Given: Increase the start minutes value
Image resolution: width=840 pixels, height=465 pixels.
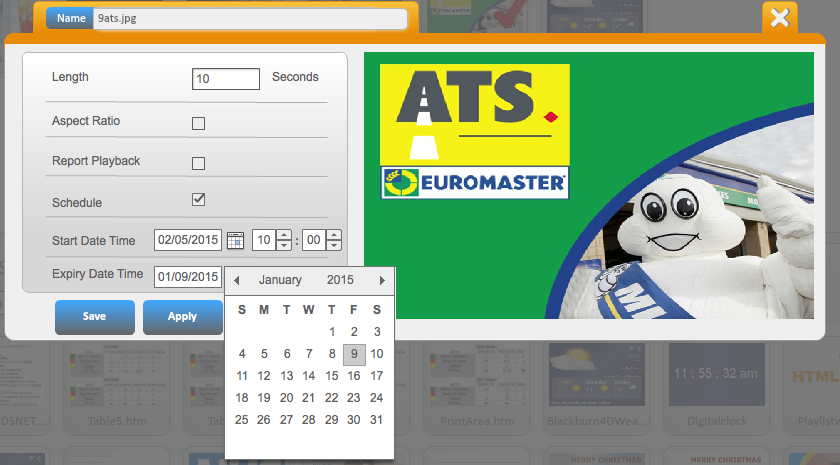Looking at the screenshot, I should pyautogui.click(x=334, y=235).
